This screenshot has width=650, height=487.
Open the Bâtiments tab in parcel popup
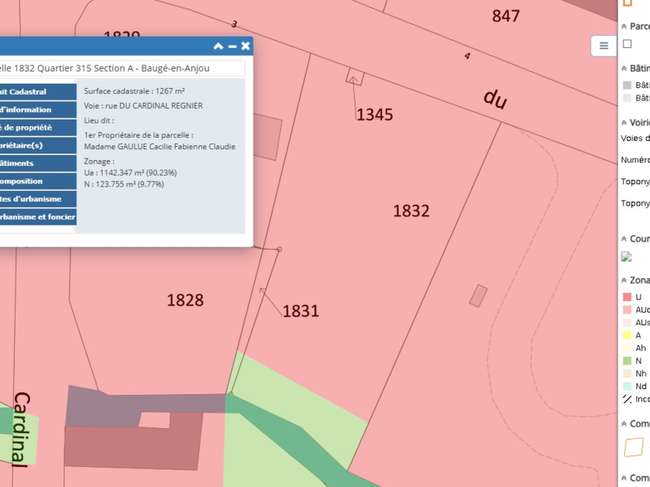pos(38,163)
